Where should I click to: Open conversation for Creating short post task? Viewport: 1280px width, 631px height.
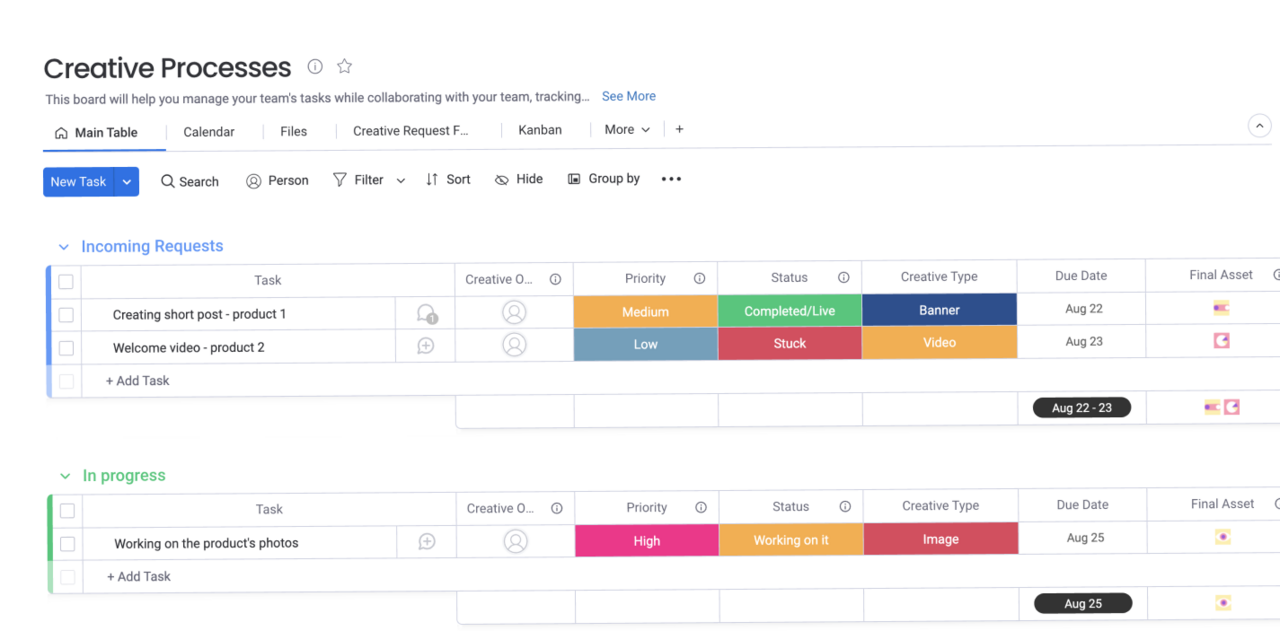[426, 314]
